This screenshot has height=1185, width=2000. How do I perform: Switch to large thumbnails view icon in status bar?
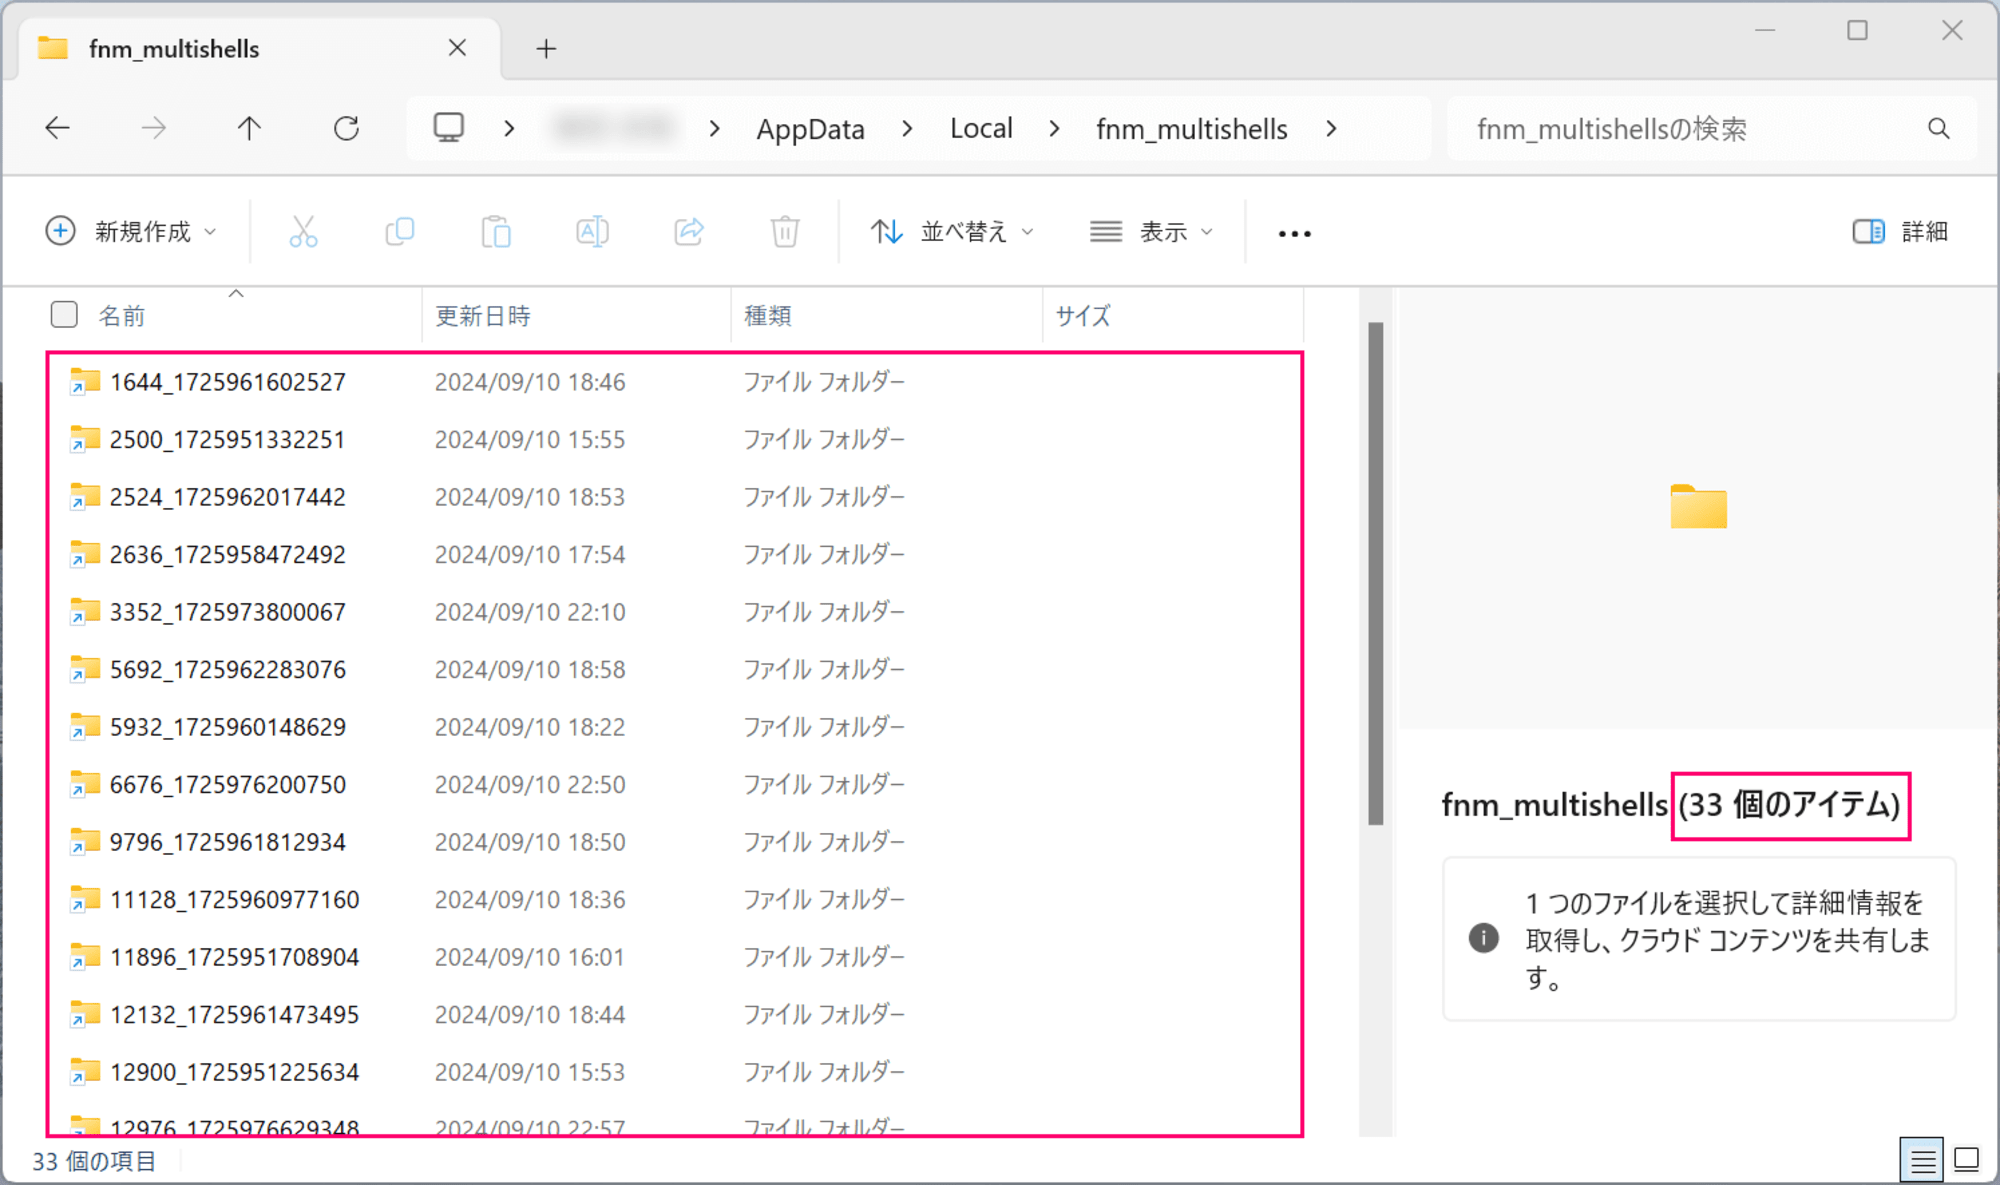1966,1160
